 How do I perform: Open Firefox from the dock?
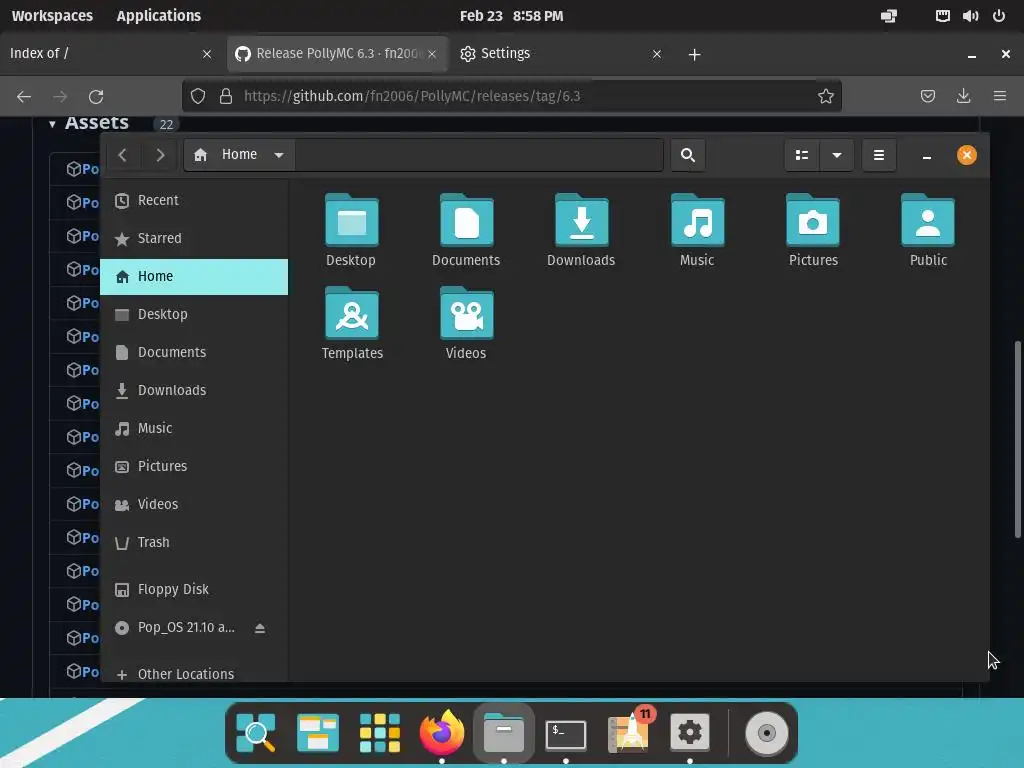[x=442, y=733]
